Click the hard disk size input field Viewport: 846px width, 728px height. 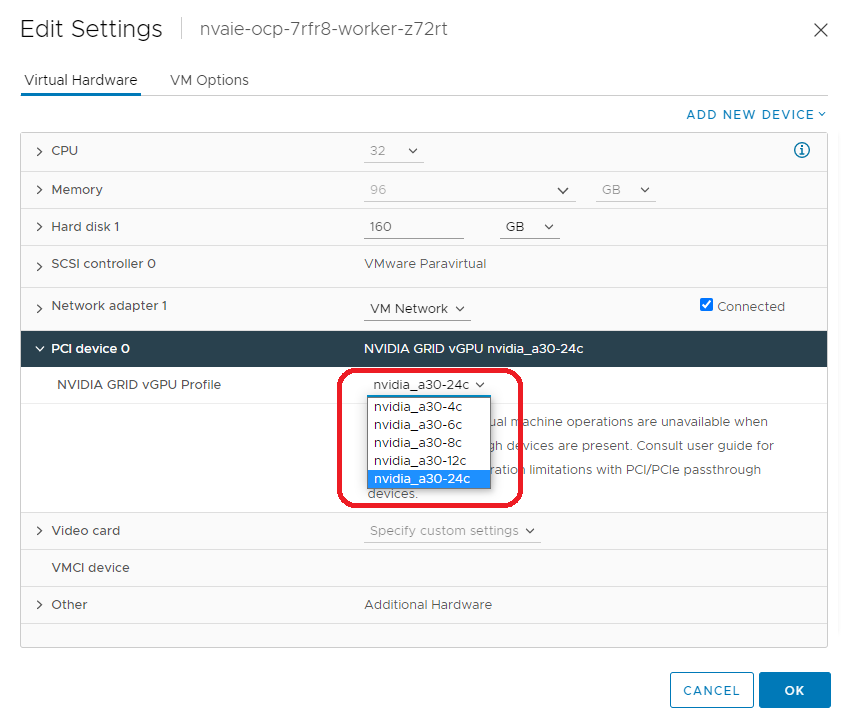pyautogui.click(x=413, y=227)
